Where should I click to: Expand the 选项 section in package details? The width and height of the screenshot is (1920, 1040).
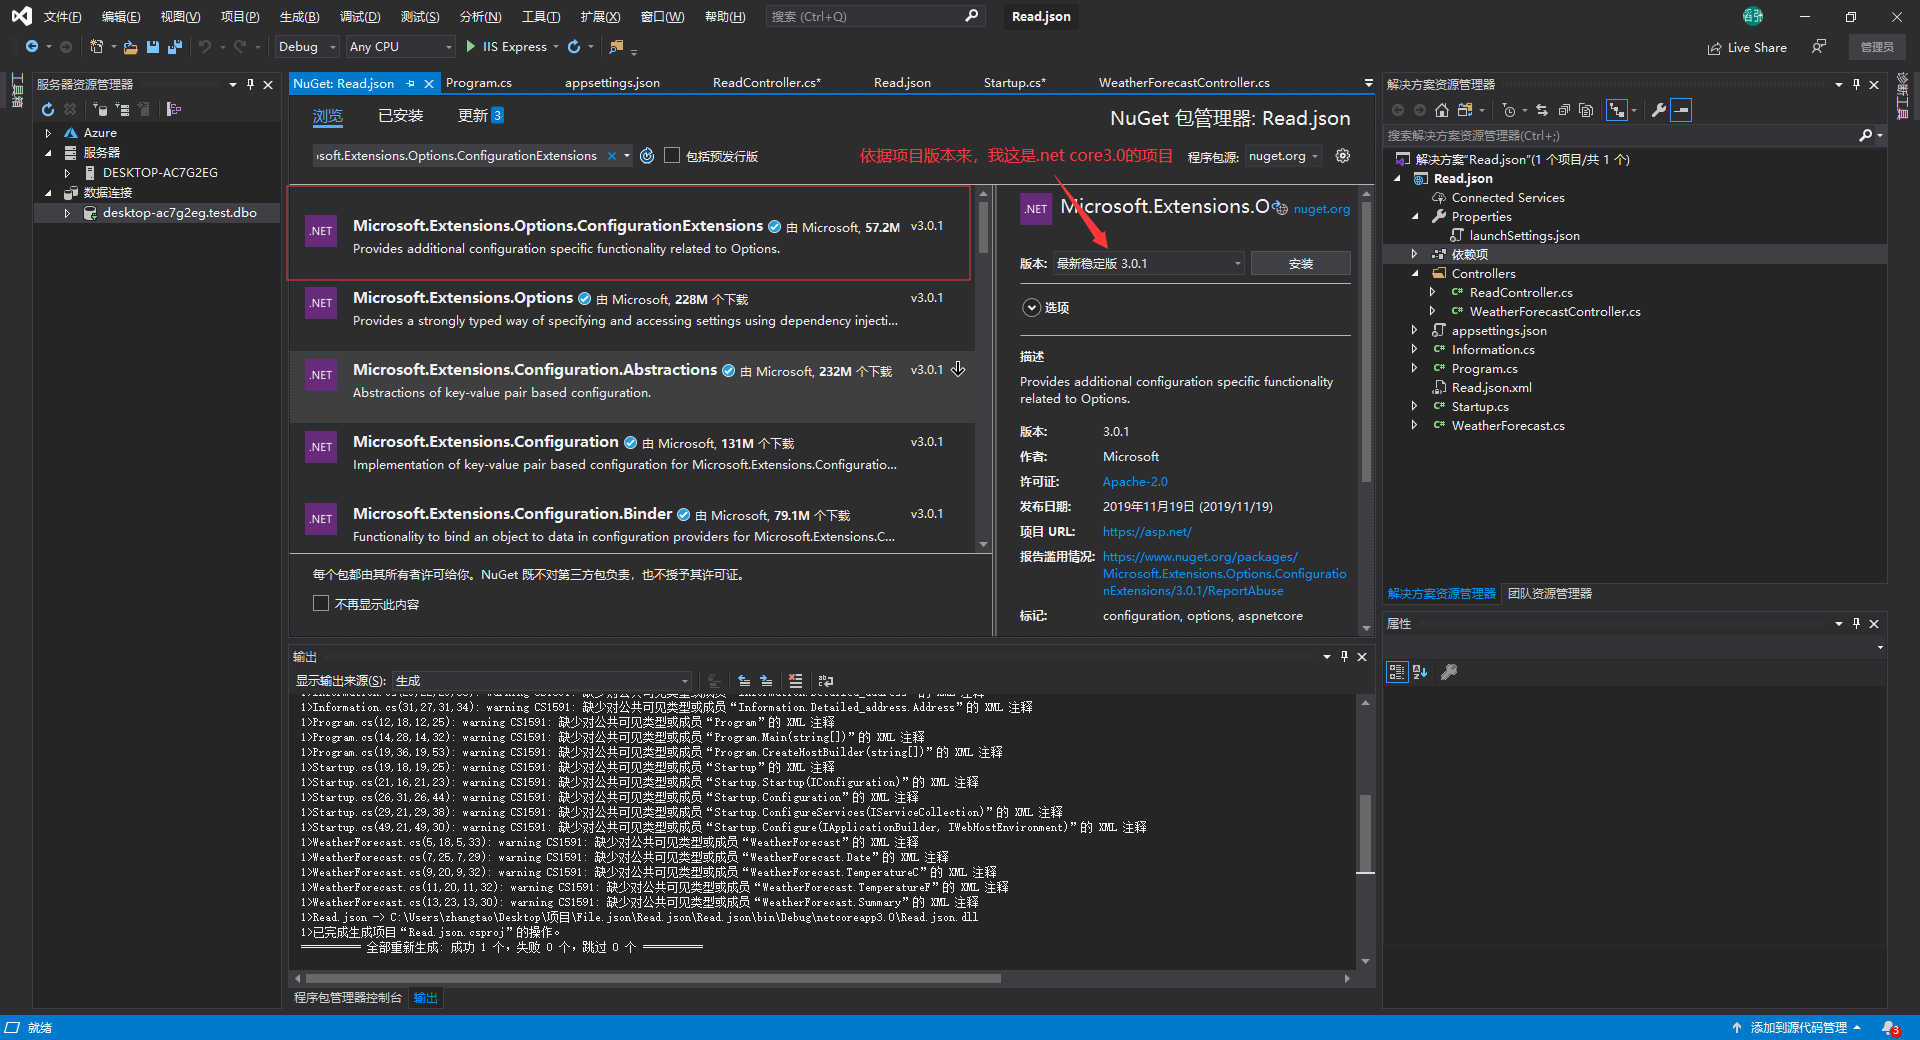(x=1032, y=308)
